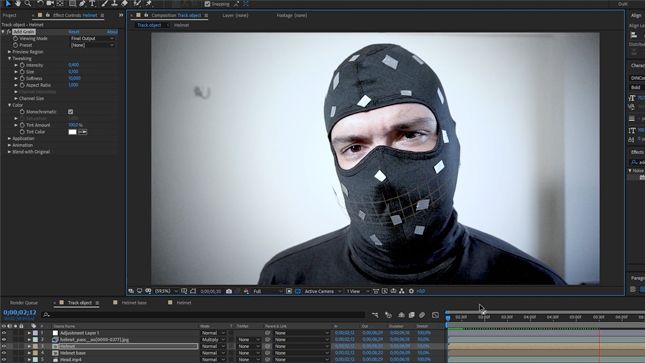Hide the Helmet layer eye toggle
The height and width of the screenshot is (363, 645).
pos(4,346)
